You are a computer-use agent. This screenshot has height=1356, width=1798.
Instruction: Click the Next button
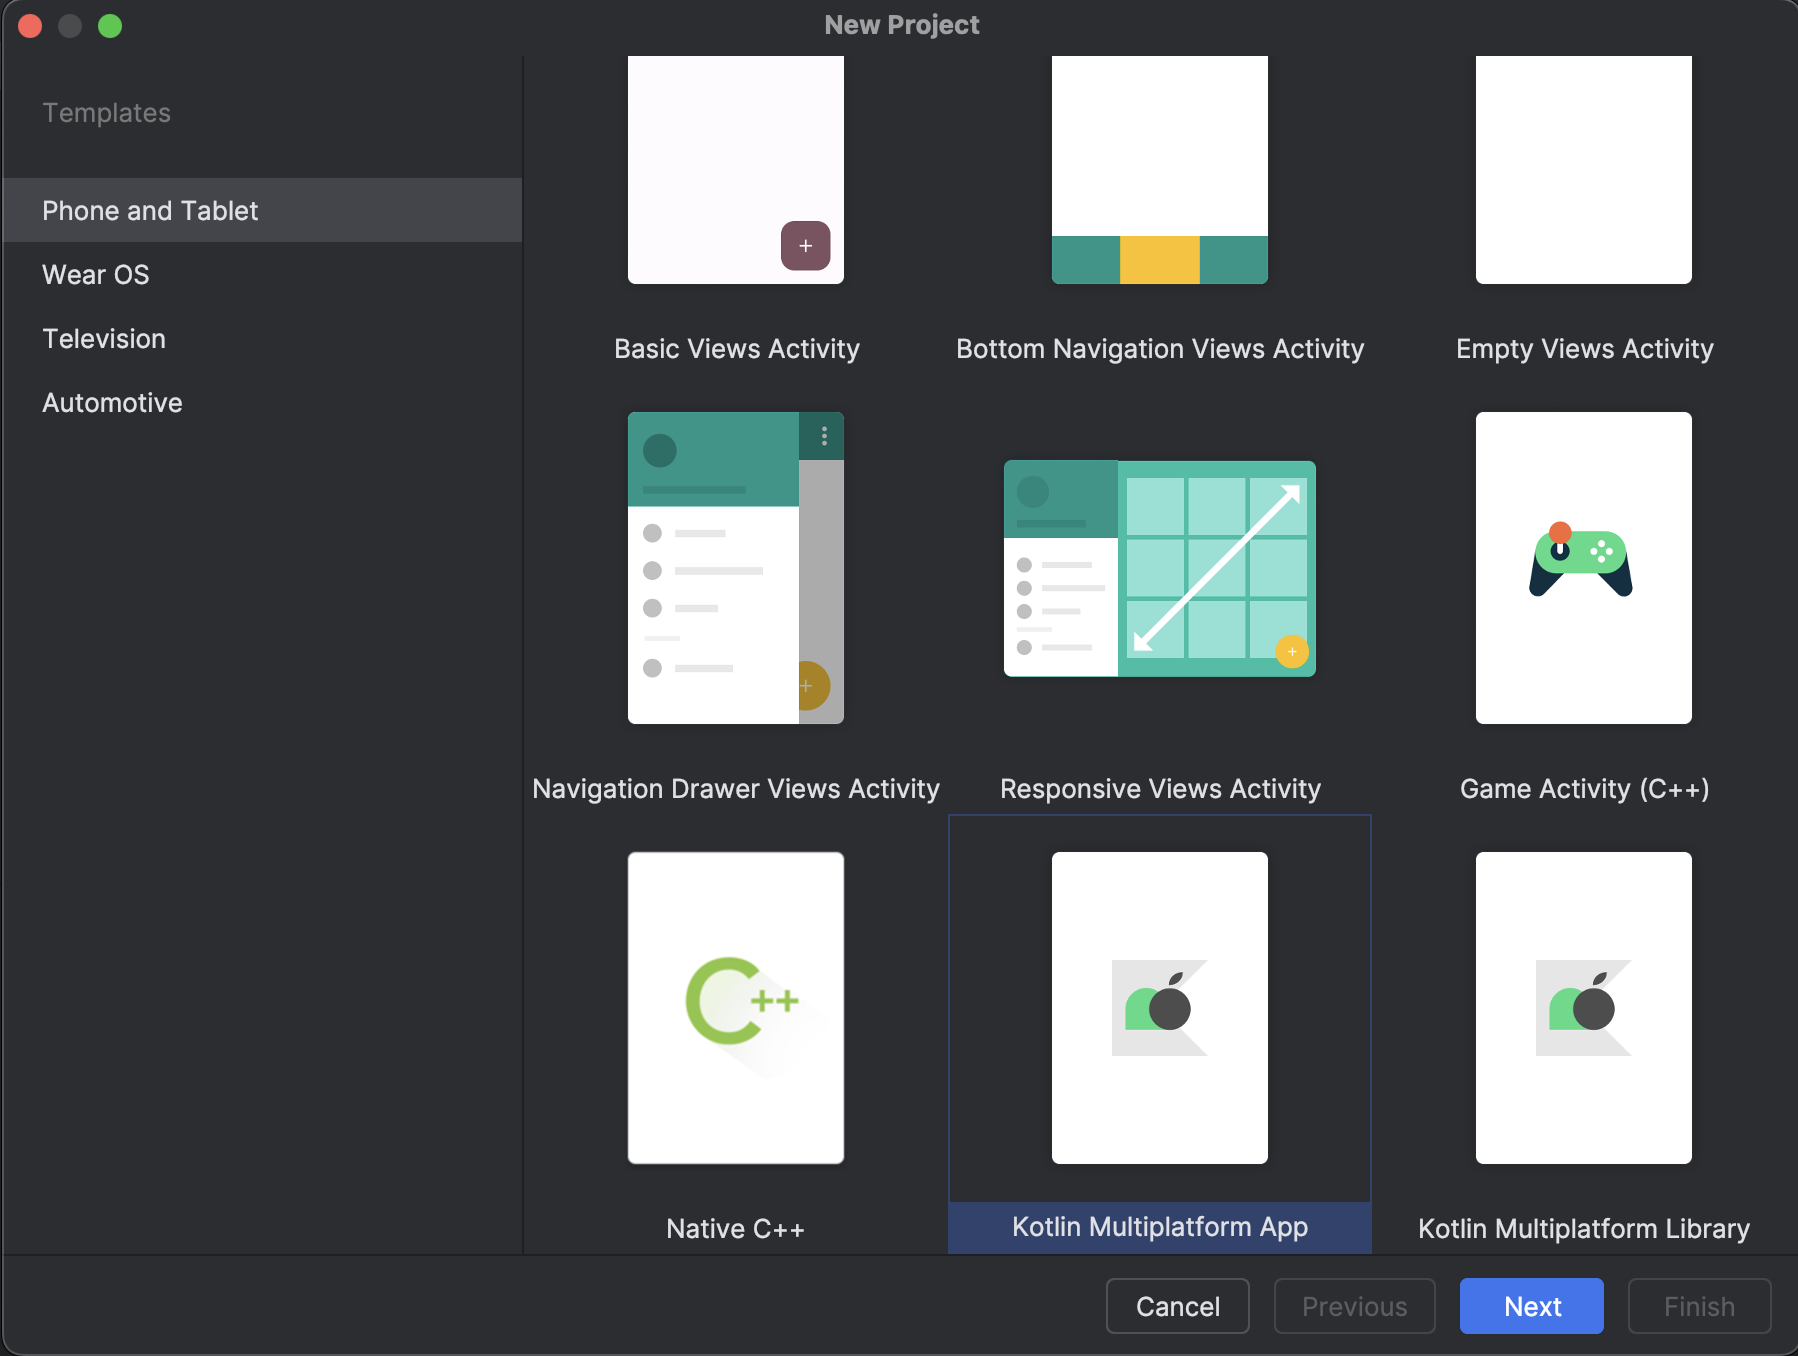point(1531,1306)
